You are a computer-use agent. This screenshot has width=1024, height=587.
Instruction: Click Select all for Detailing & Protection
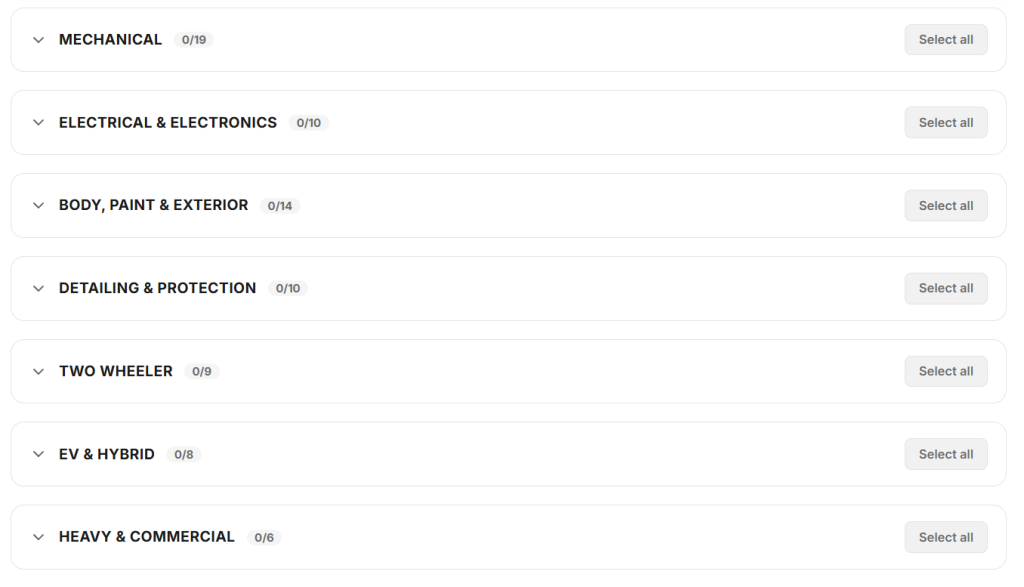pos(945,288)
